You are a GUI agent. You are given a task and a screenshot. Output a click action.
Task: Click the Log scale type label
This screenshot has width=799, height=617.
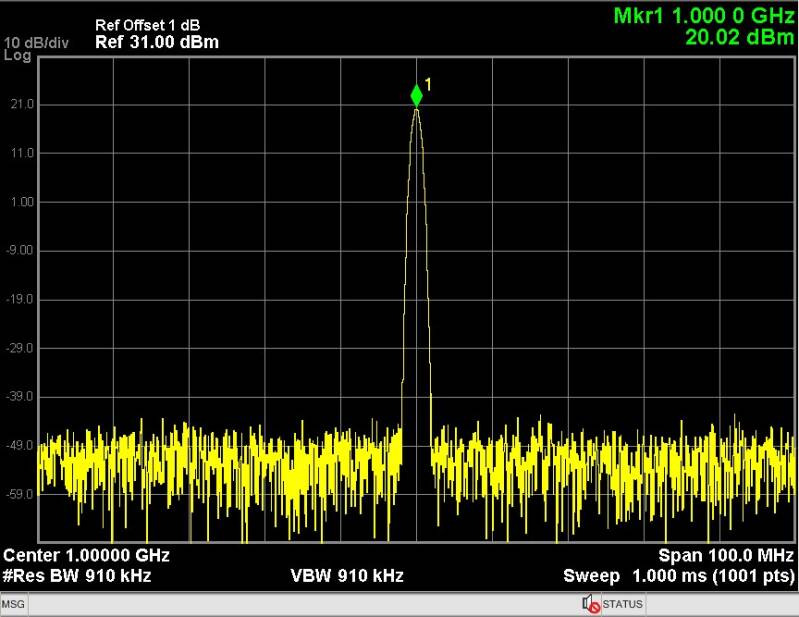point(18,56)
